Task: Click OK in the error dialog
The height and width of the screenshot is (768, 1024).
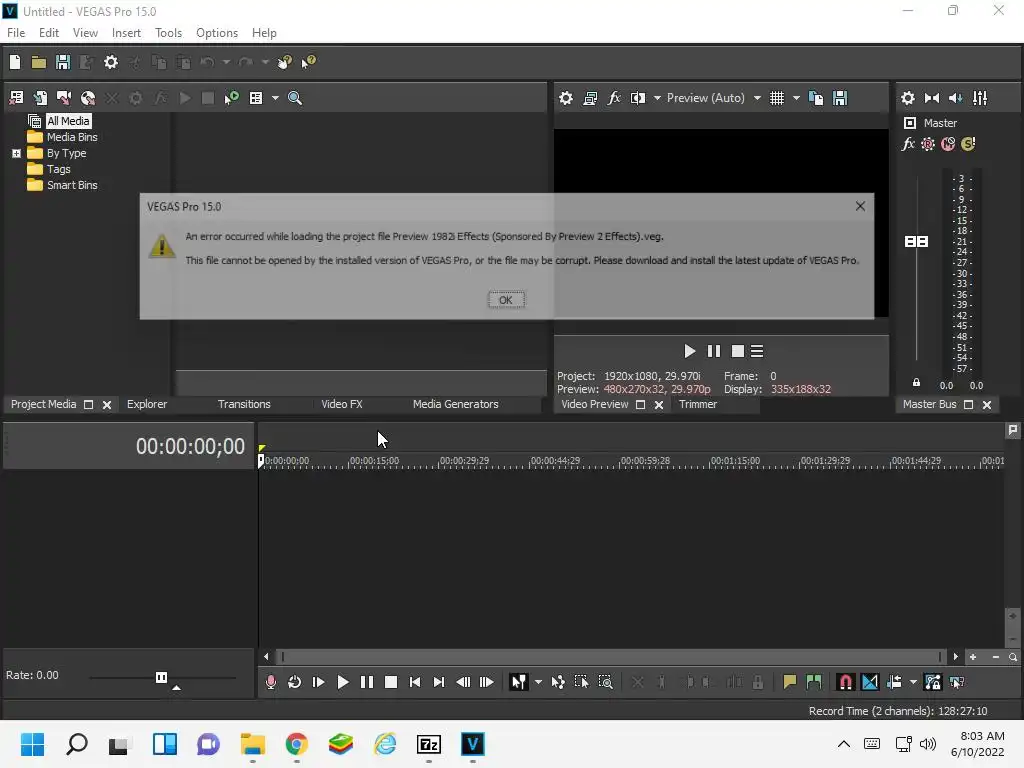Action: (x=506, y=300)
